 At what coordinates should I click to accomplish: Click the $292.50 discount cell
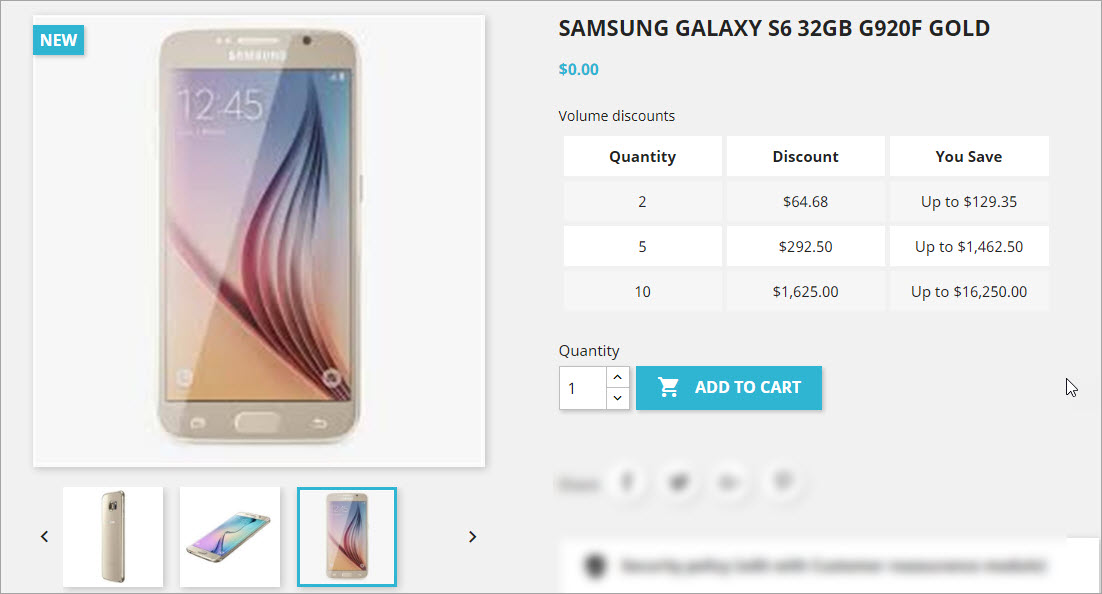pyautogui.click(x=805, y=247)
